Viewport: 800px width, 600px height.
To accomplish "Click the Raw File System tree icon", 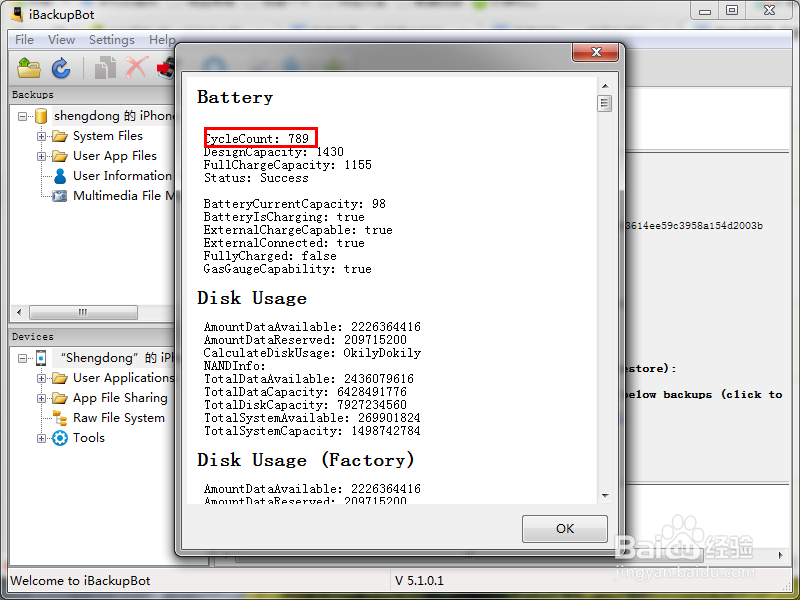I will (60, 418).
